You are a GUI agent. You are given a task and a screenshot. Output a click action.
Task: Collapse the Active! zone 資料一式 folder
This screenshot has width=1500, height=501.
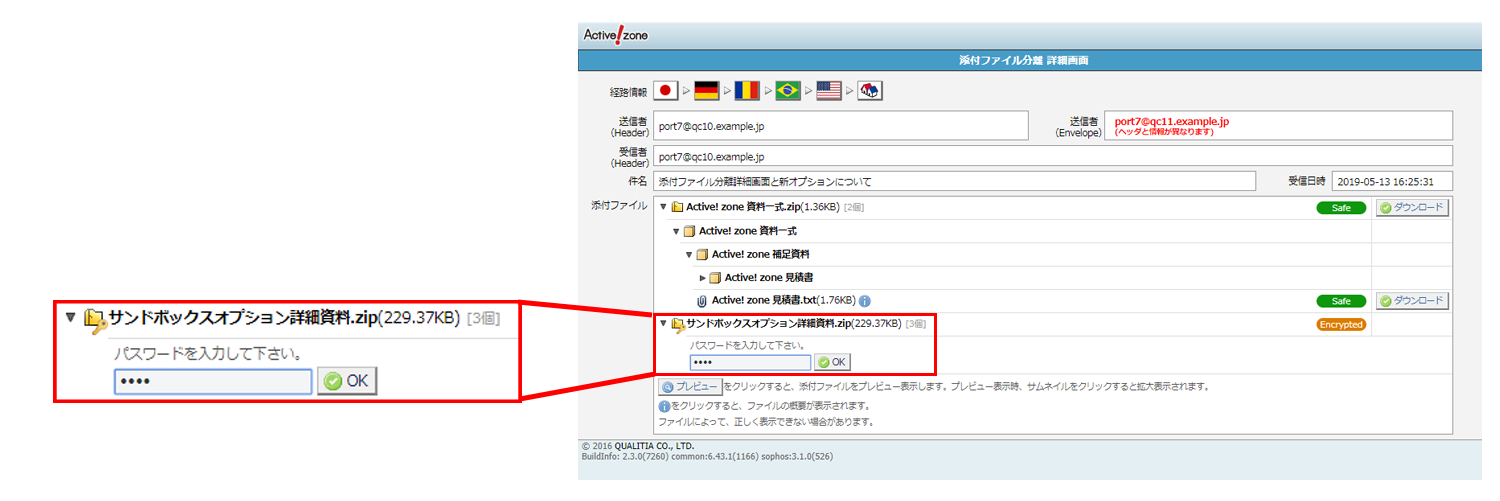pyautogui.click(x=676, y=231)
